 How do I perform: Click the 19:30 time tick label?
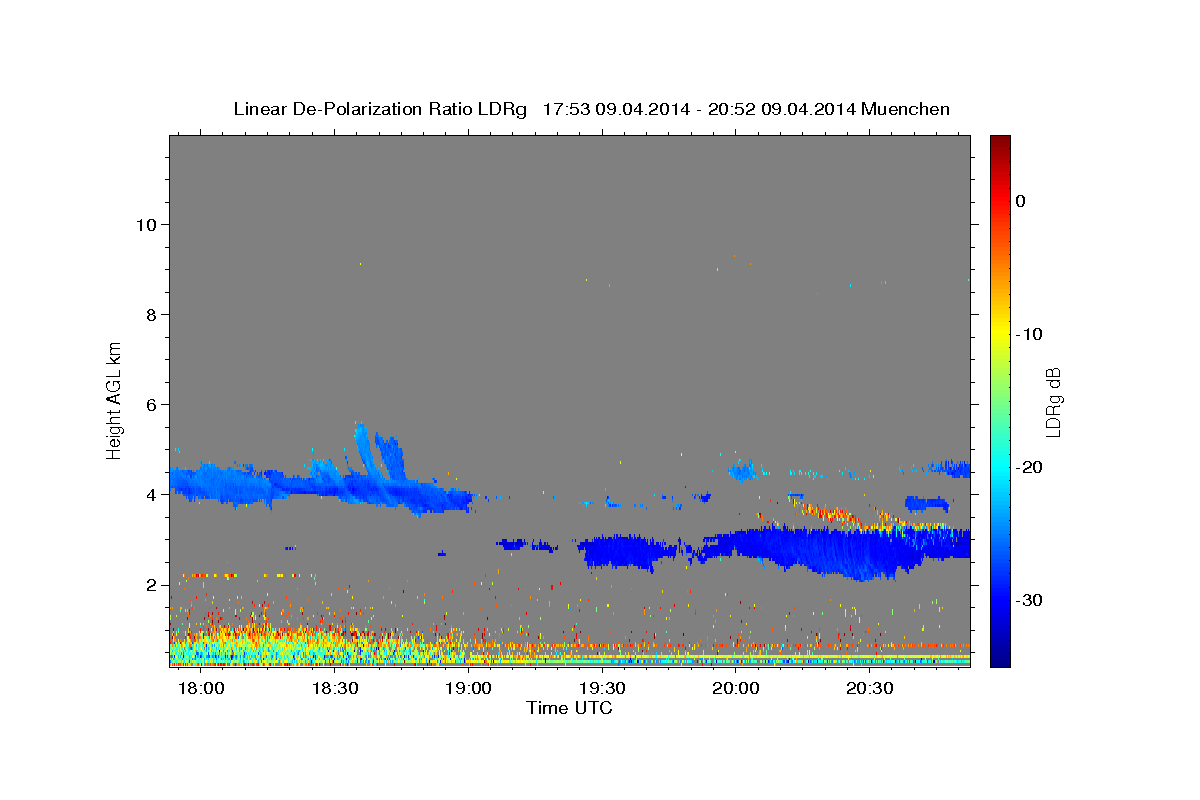point(602,689)
